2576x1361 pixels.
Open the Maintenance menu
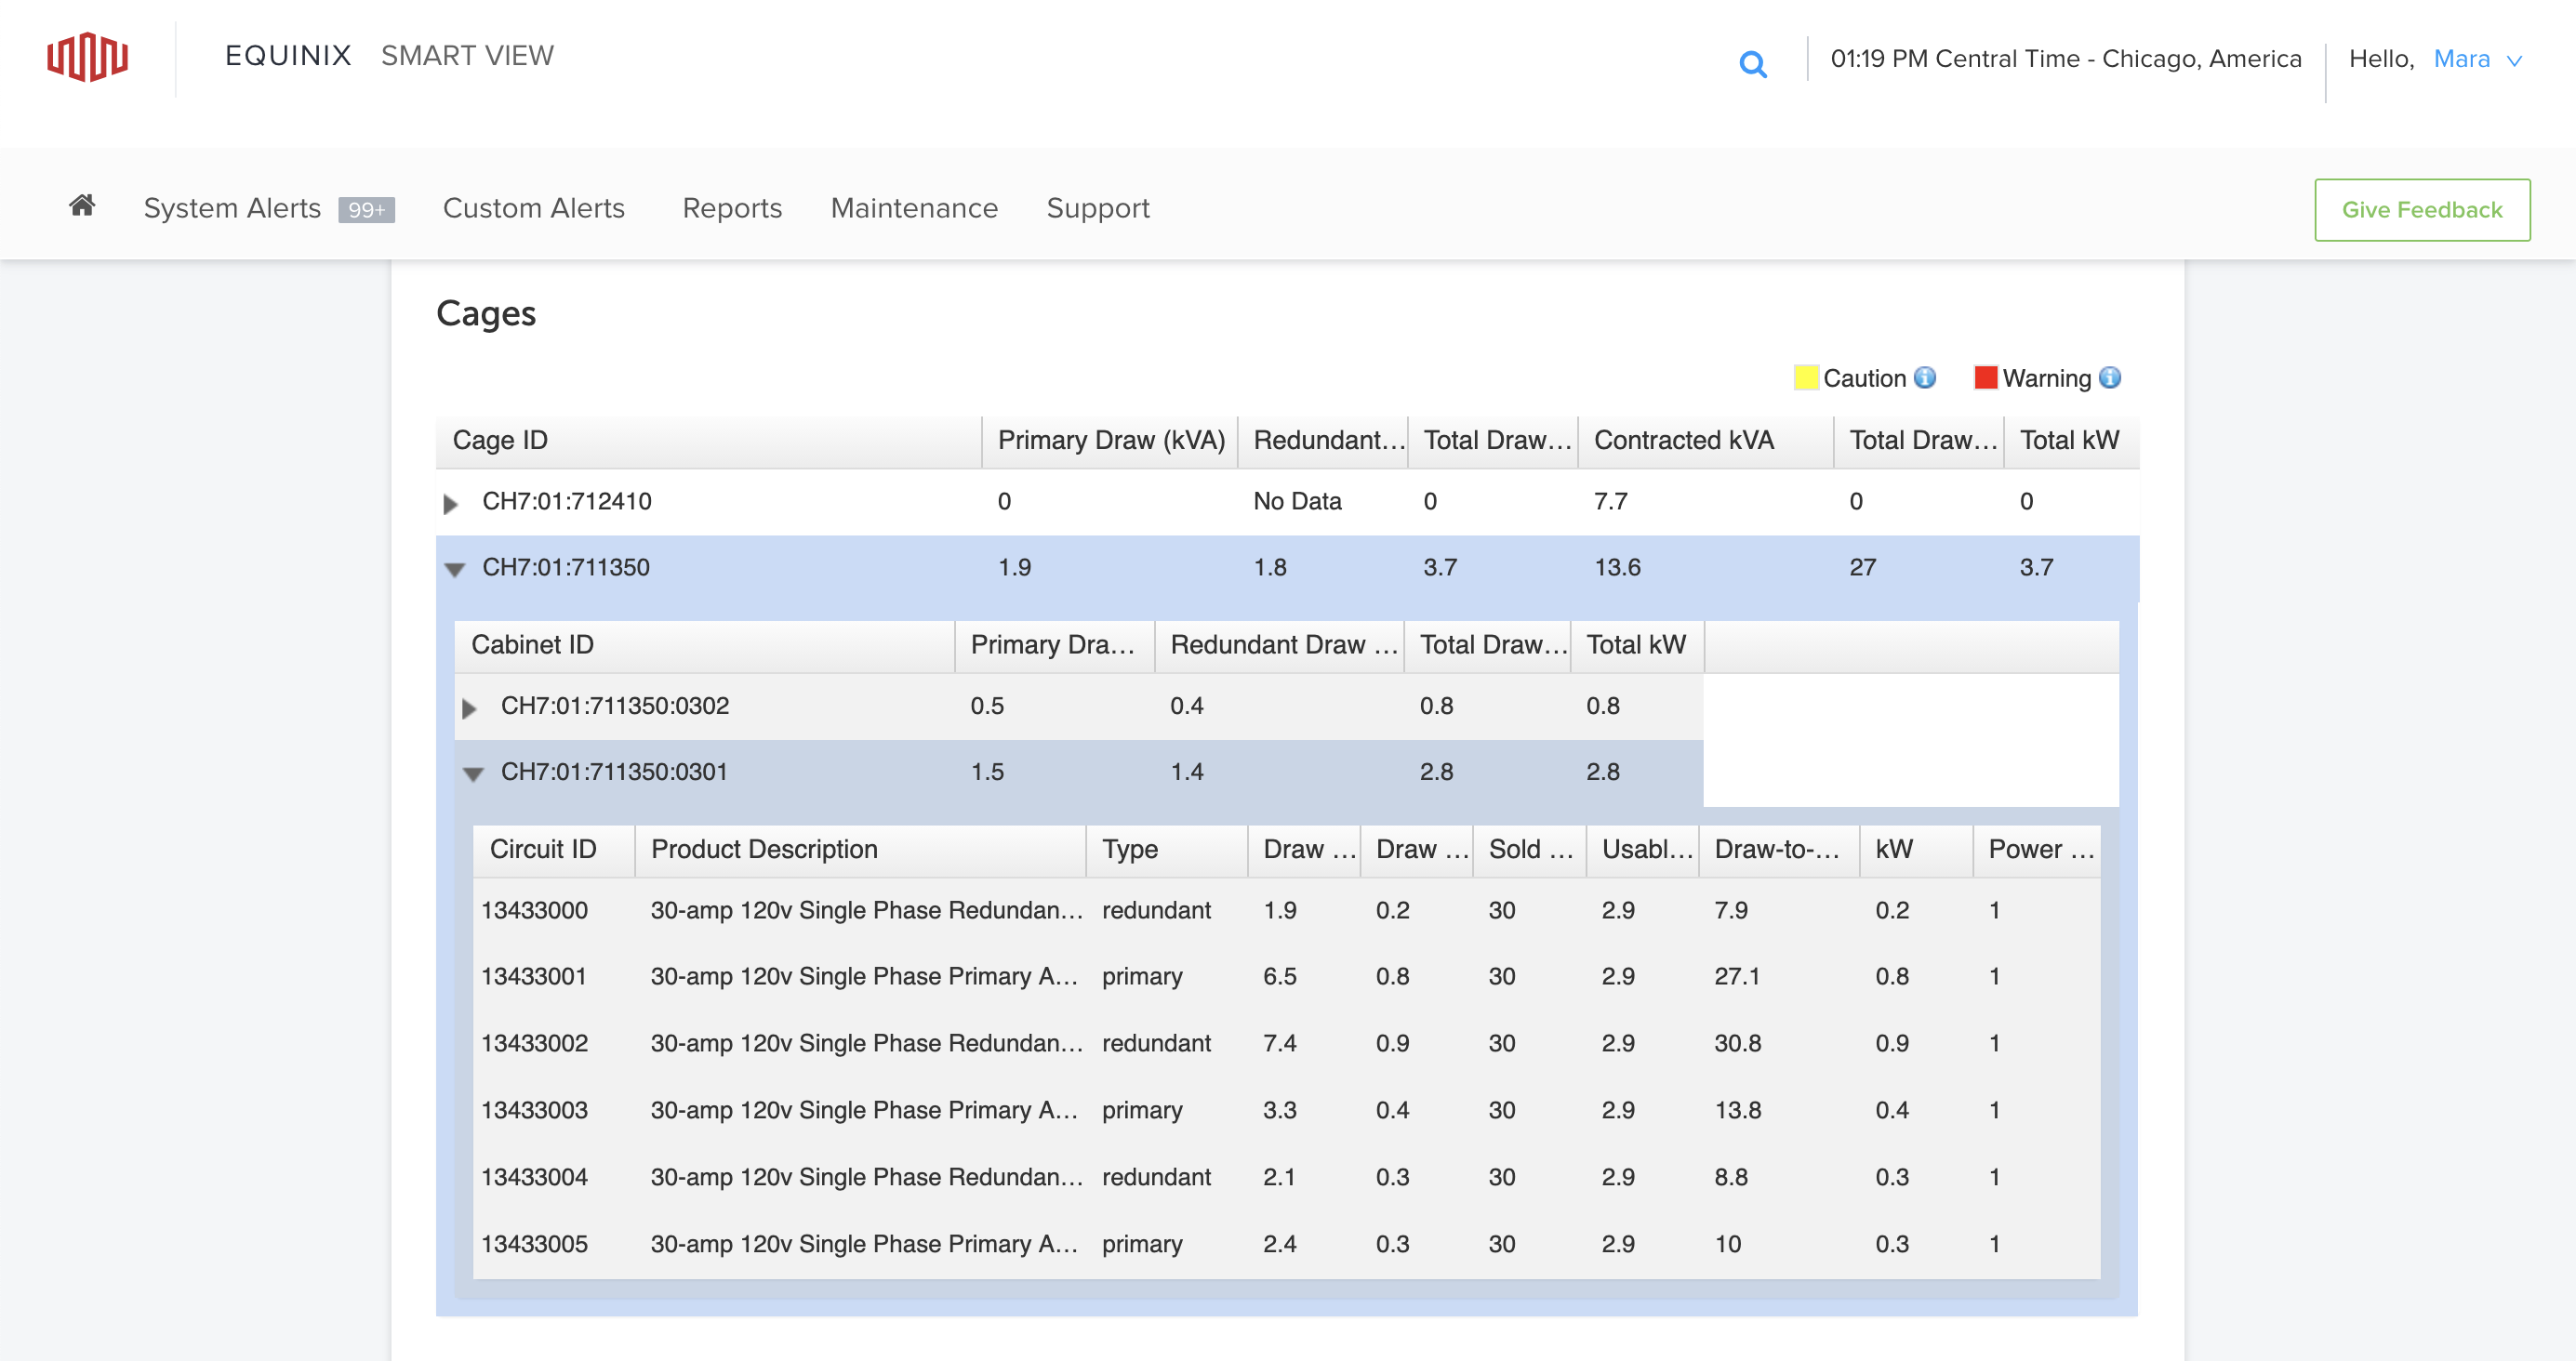[x=913, y=208]
